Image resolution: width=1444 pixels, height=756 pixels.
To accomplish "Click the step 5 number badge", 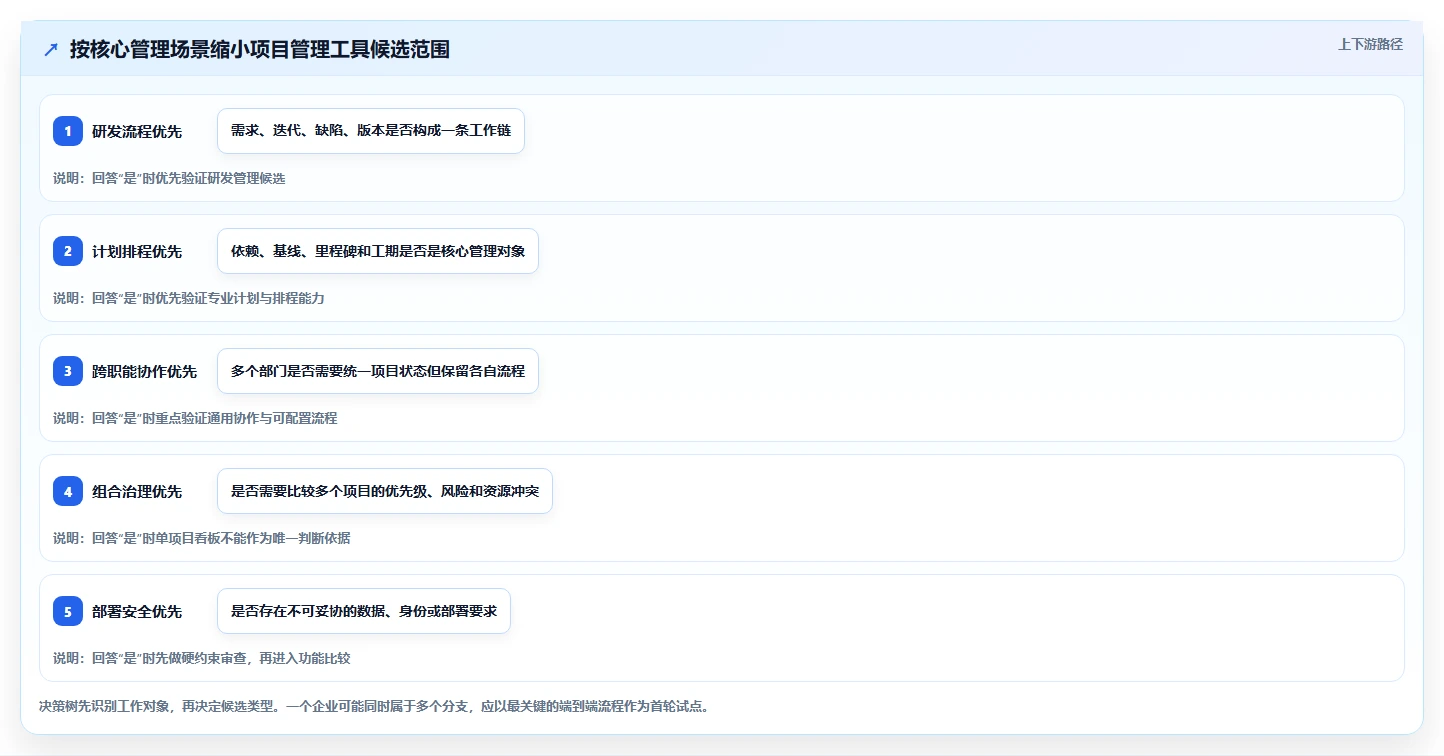I will (68, 611).
